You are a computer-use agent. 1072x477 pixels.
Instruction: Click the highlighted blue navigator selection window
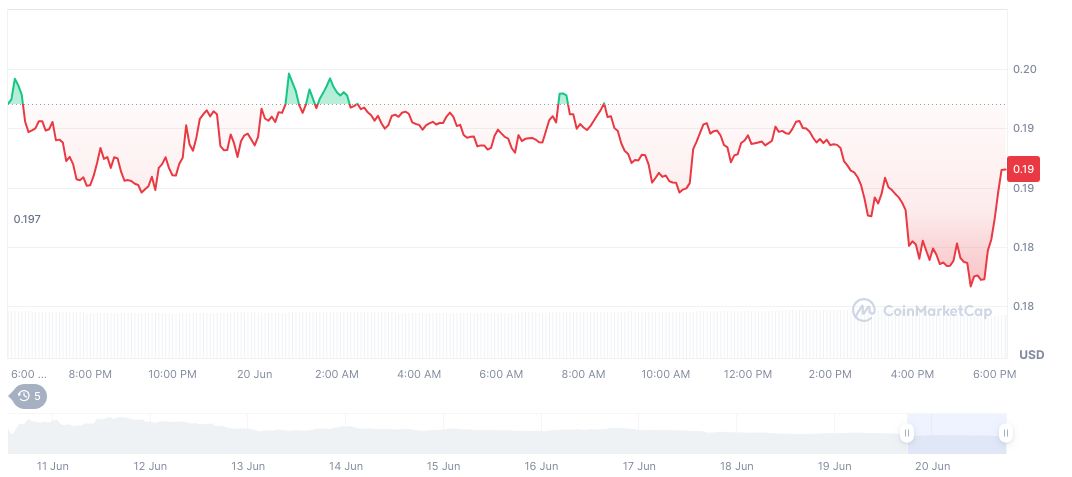(955, 433)
